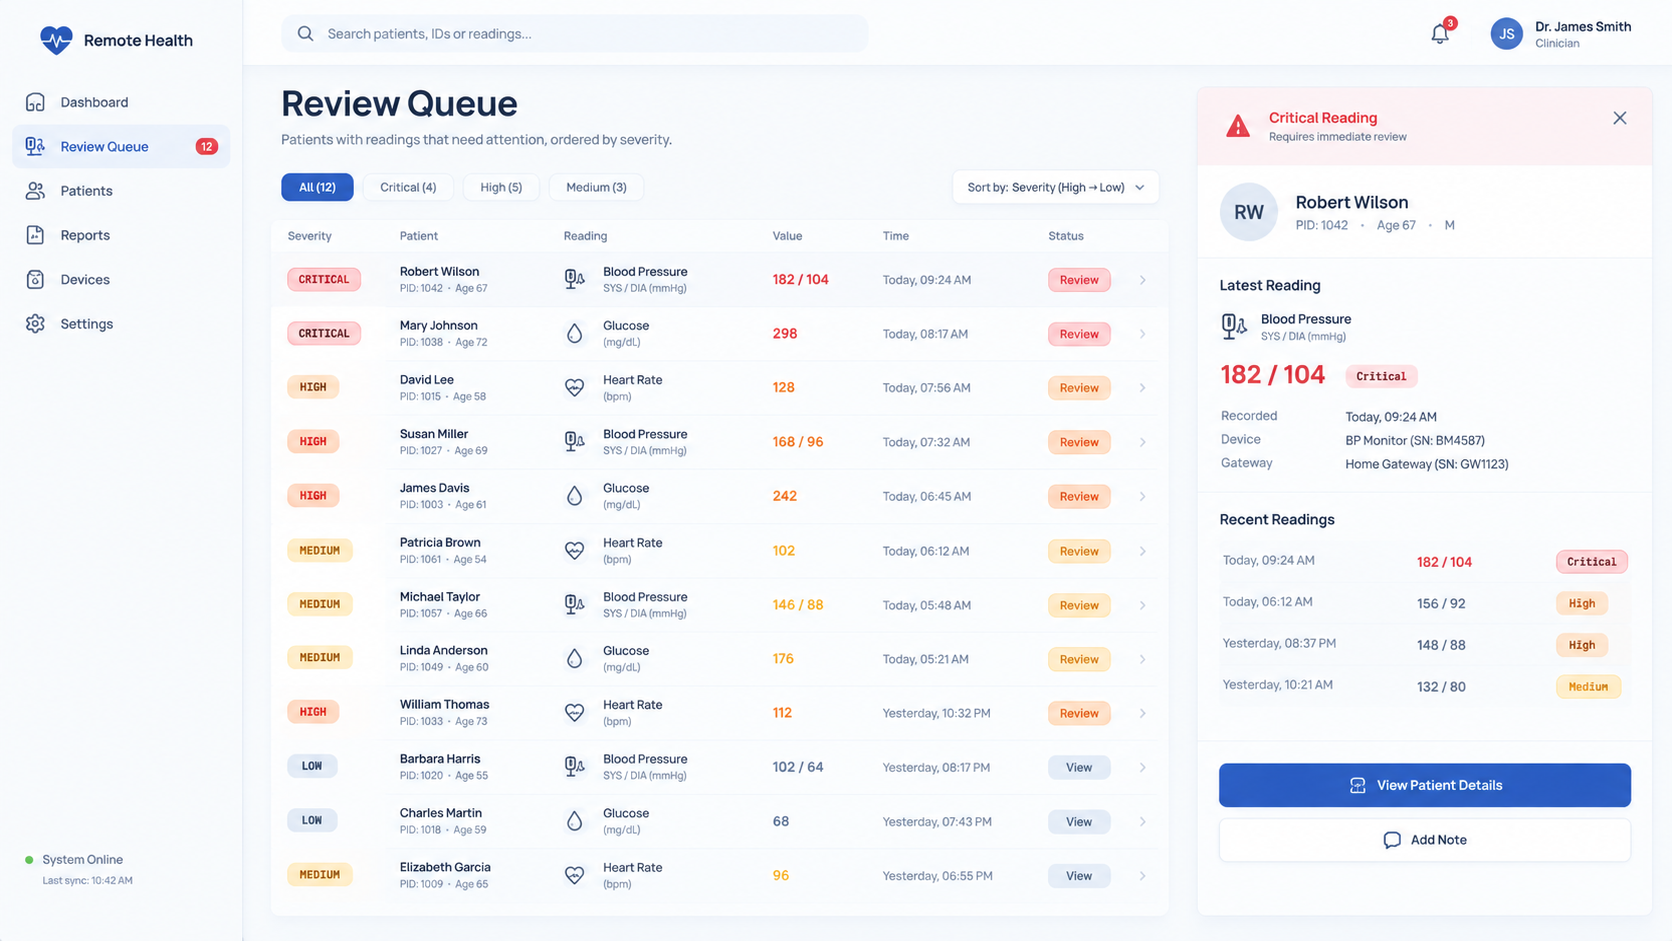Open Reports in the sidebar

(121, 235)
